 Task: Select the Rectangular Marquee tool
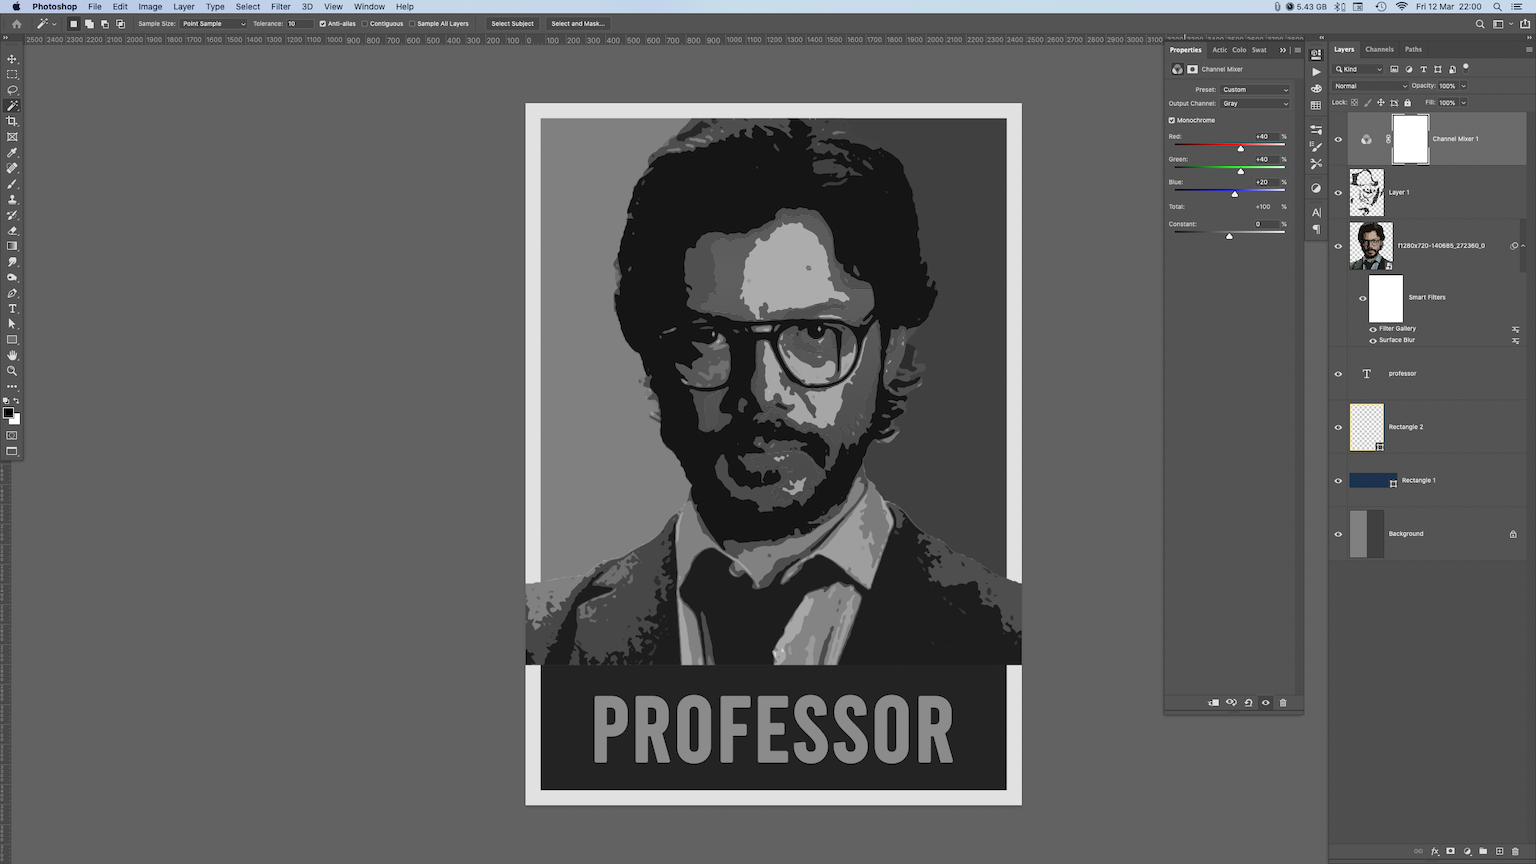point(12,75)
